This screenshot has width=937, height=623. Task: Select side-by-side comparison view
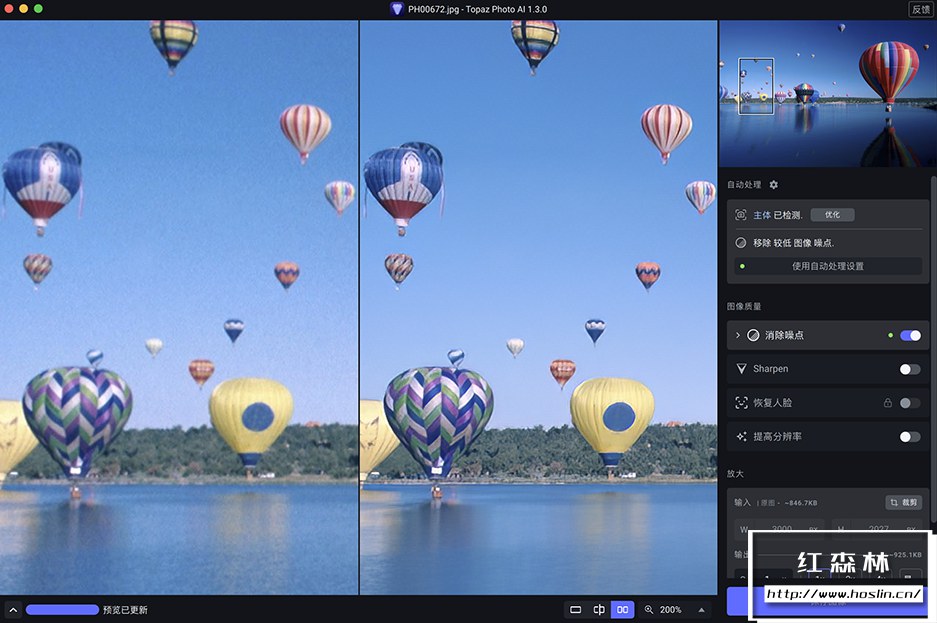click(622, 609)
